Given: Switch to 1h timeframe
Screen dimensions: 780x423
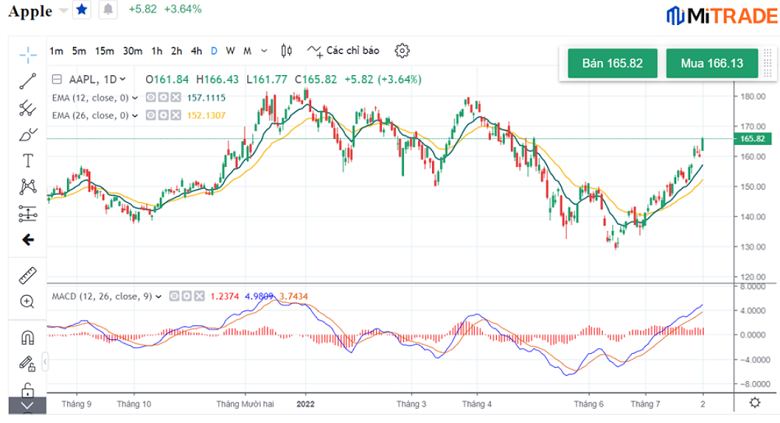Looking at the screenshot, I should 157,51.
